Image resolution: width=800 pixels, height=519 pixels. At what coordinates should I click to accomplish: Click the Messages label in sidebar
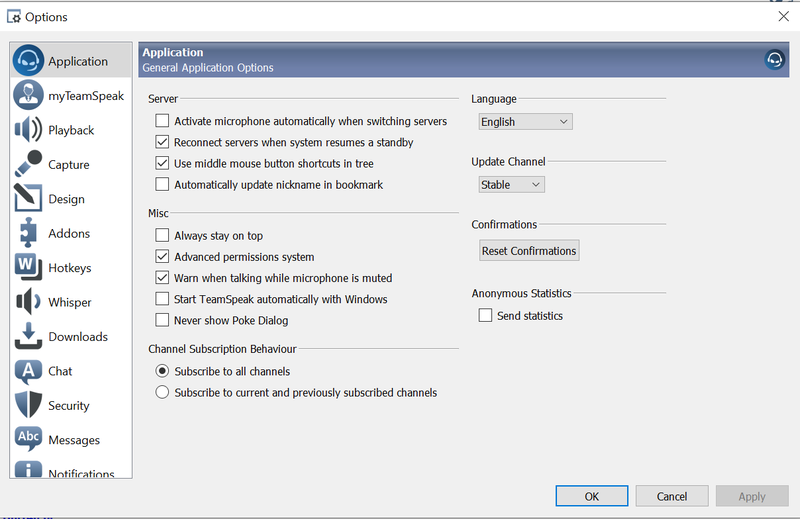[x=74, y=440]
